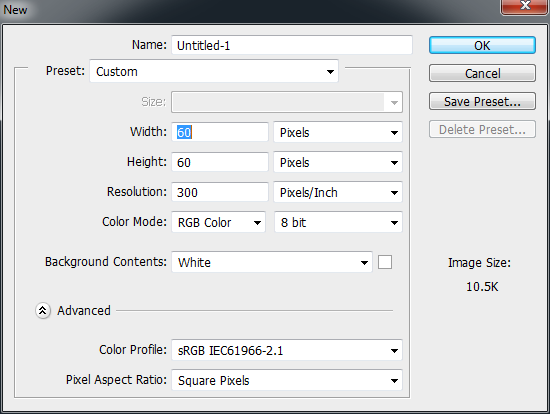Open the Resolution units Pixels/Inch dropdown
This screenshot has height=414, width=550.
pos(338,192)
